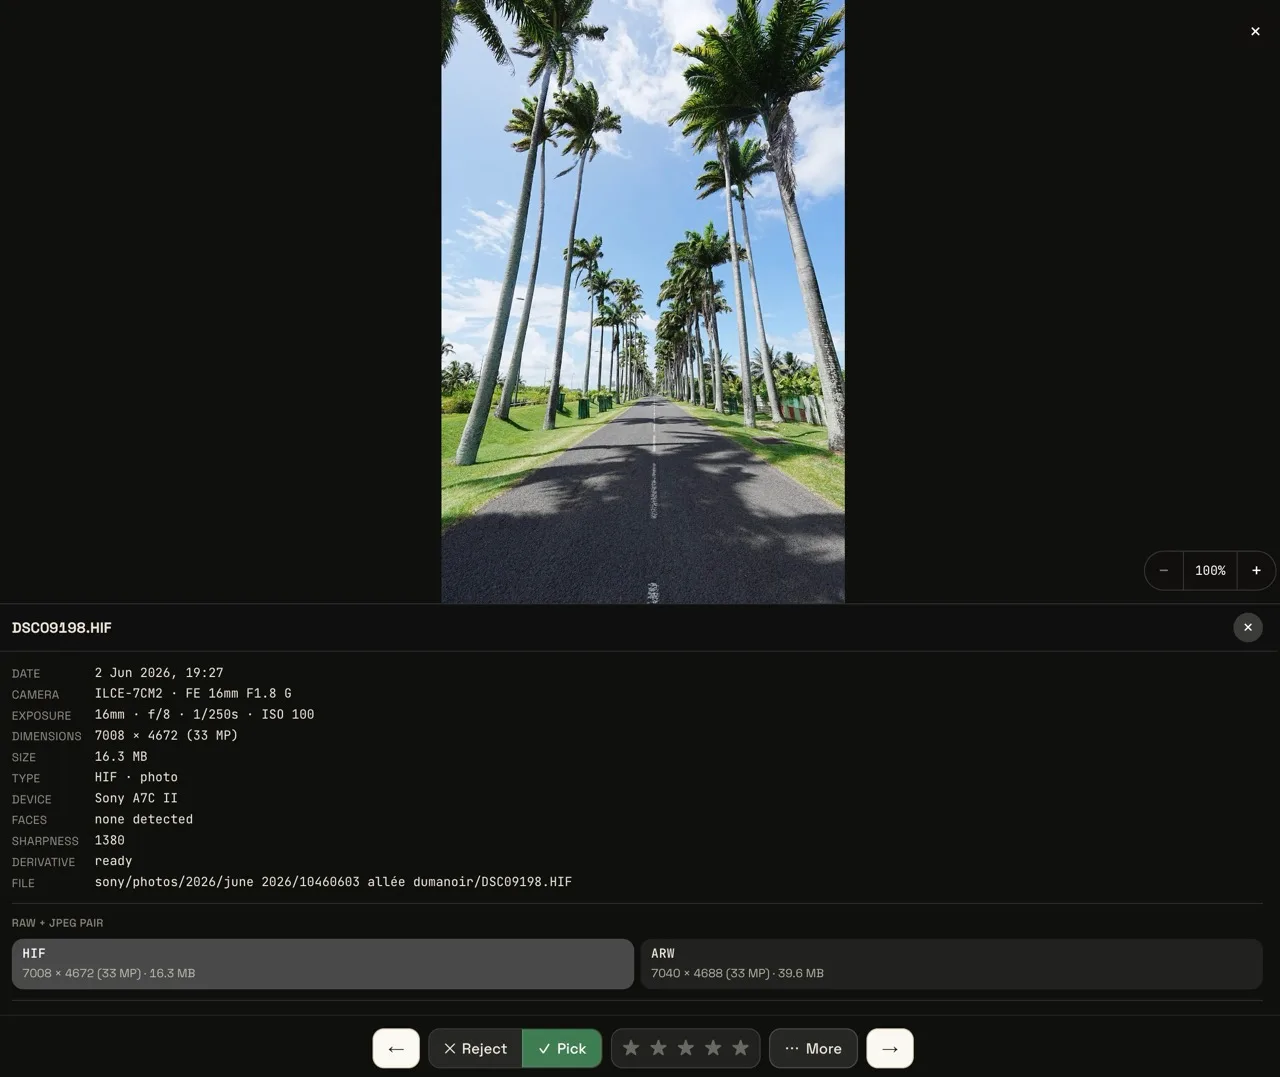The width and height of the screenshot is (1280, 1077).
Task: Click the type value HIF · photo
Action: (x=136, y=778)
